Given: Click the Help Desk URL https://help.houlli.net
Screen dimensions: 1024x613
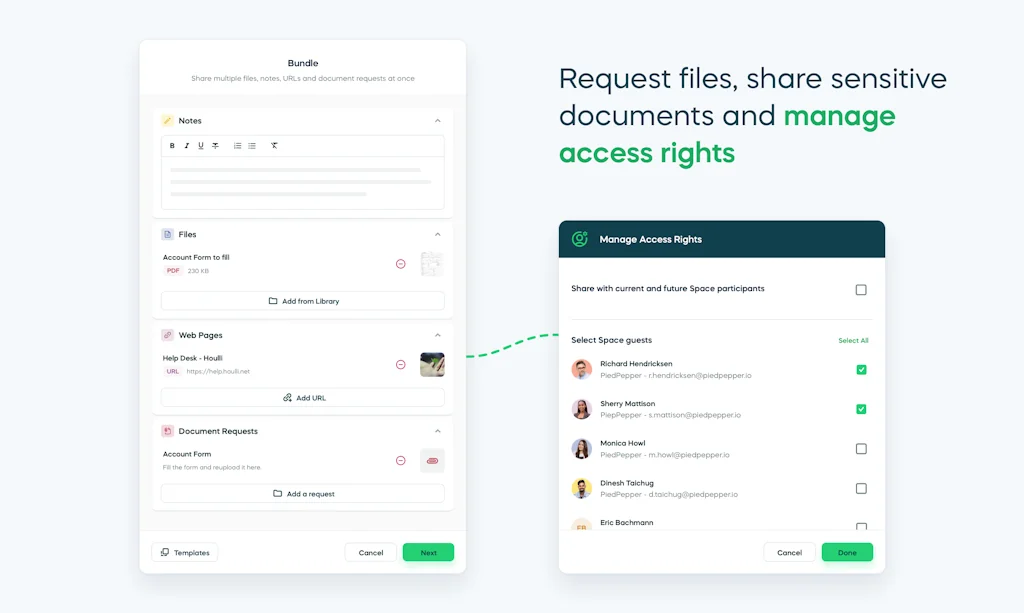Looking at the screenshot, I should click(x=218, y=371).
